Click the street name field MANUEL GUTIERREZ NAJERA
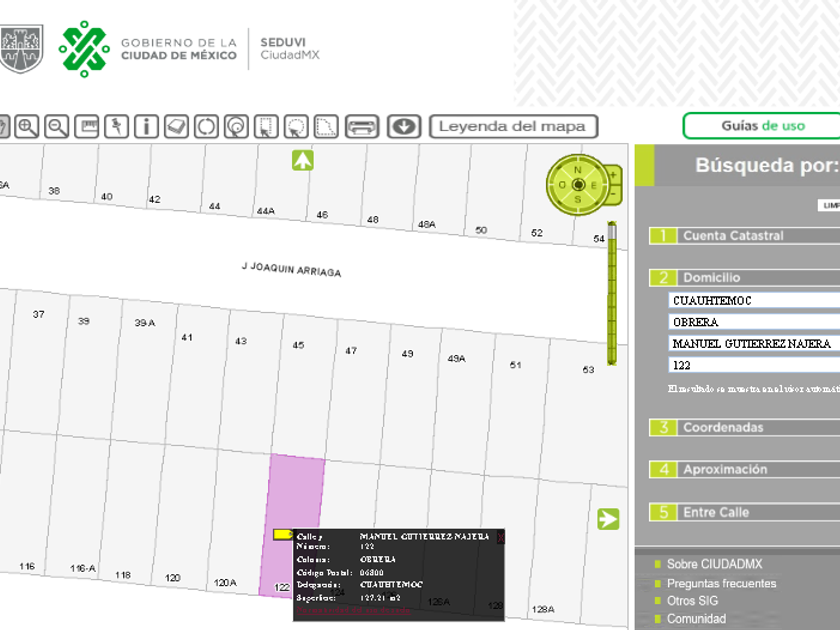This screenshot has width=840, height=630. [x=753, y=343]
